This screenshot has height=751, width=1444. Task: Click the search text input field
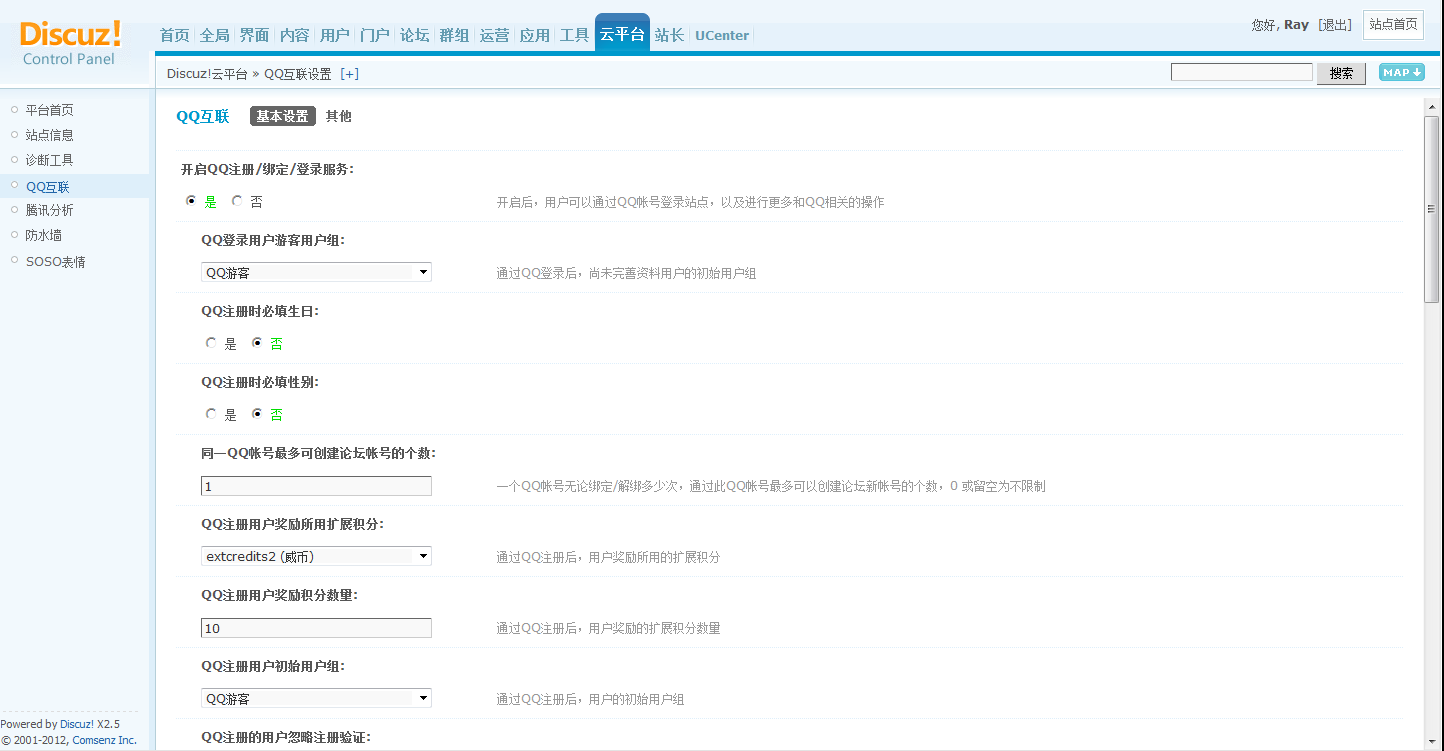[x=1241, y=73]
